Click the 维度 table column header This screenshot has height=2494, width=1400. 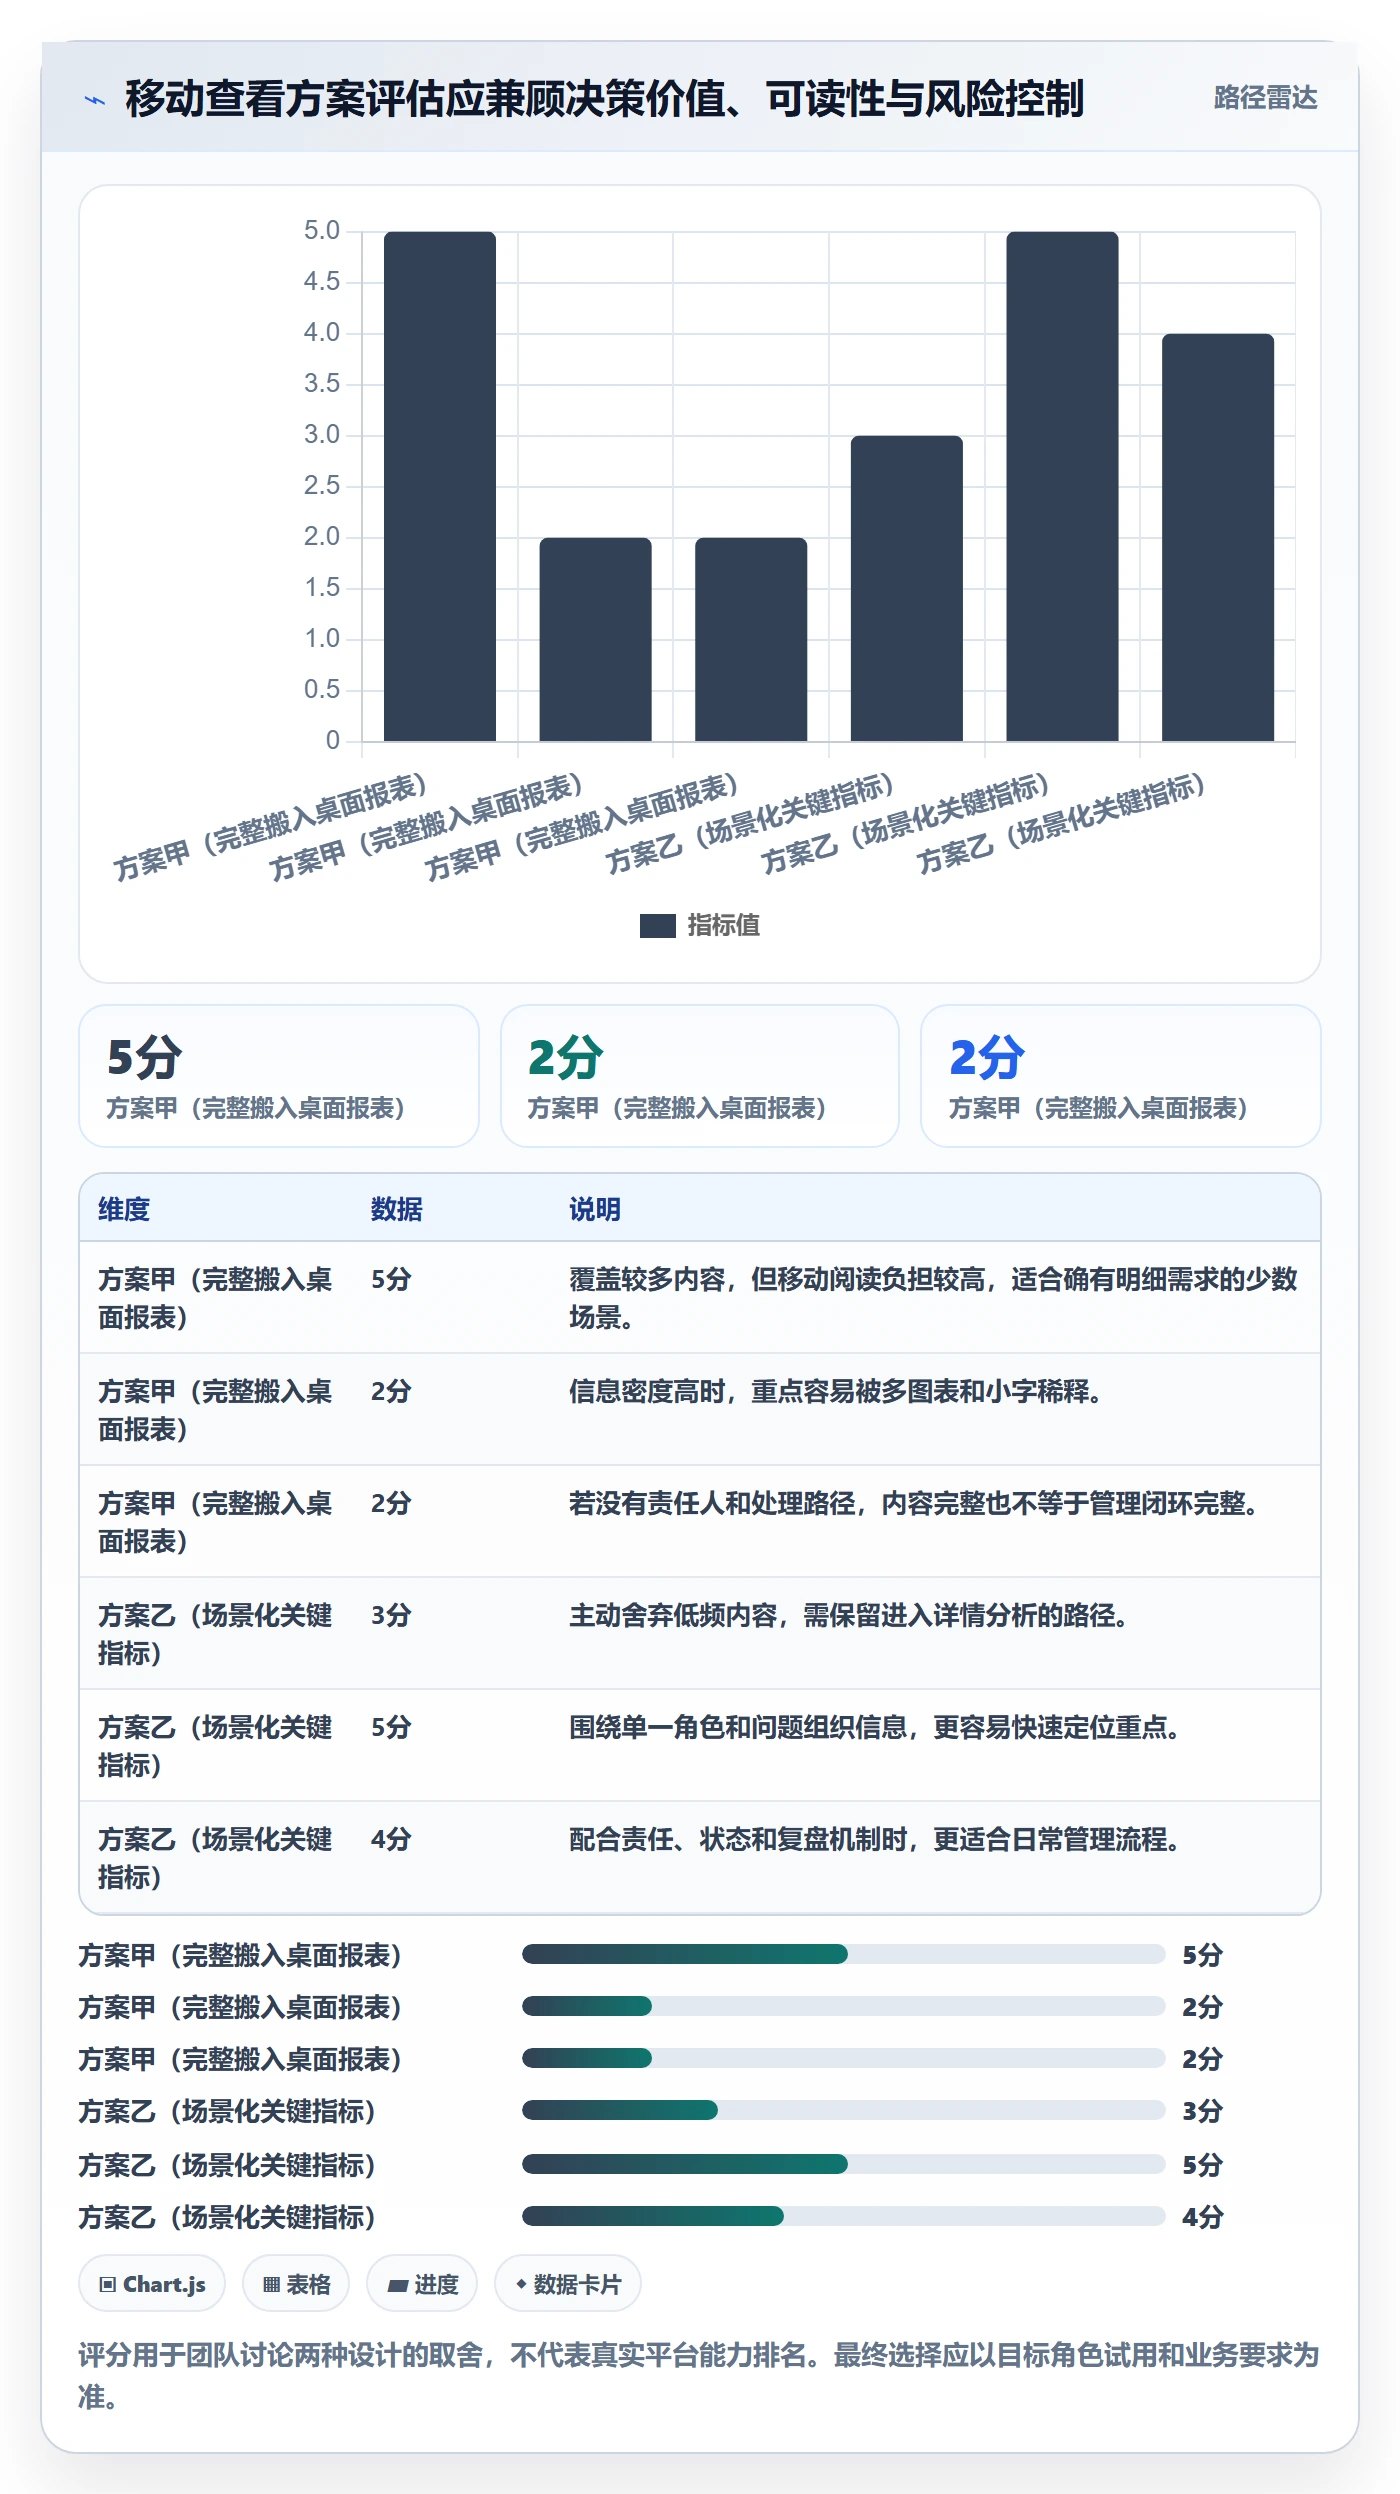[124, 1209]
